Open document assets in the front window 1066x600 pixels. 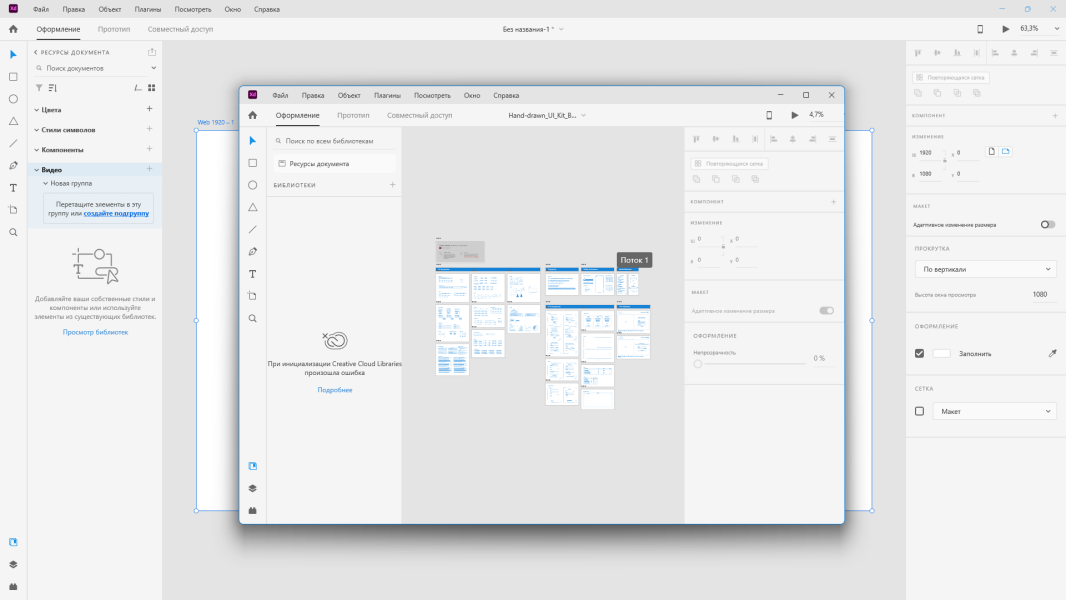pos(334,164)
